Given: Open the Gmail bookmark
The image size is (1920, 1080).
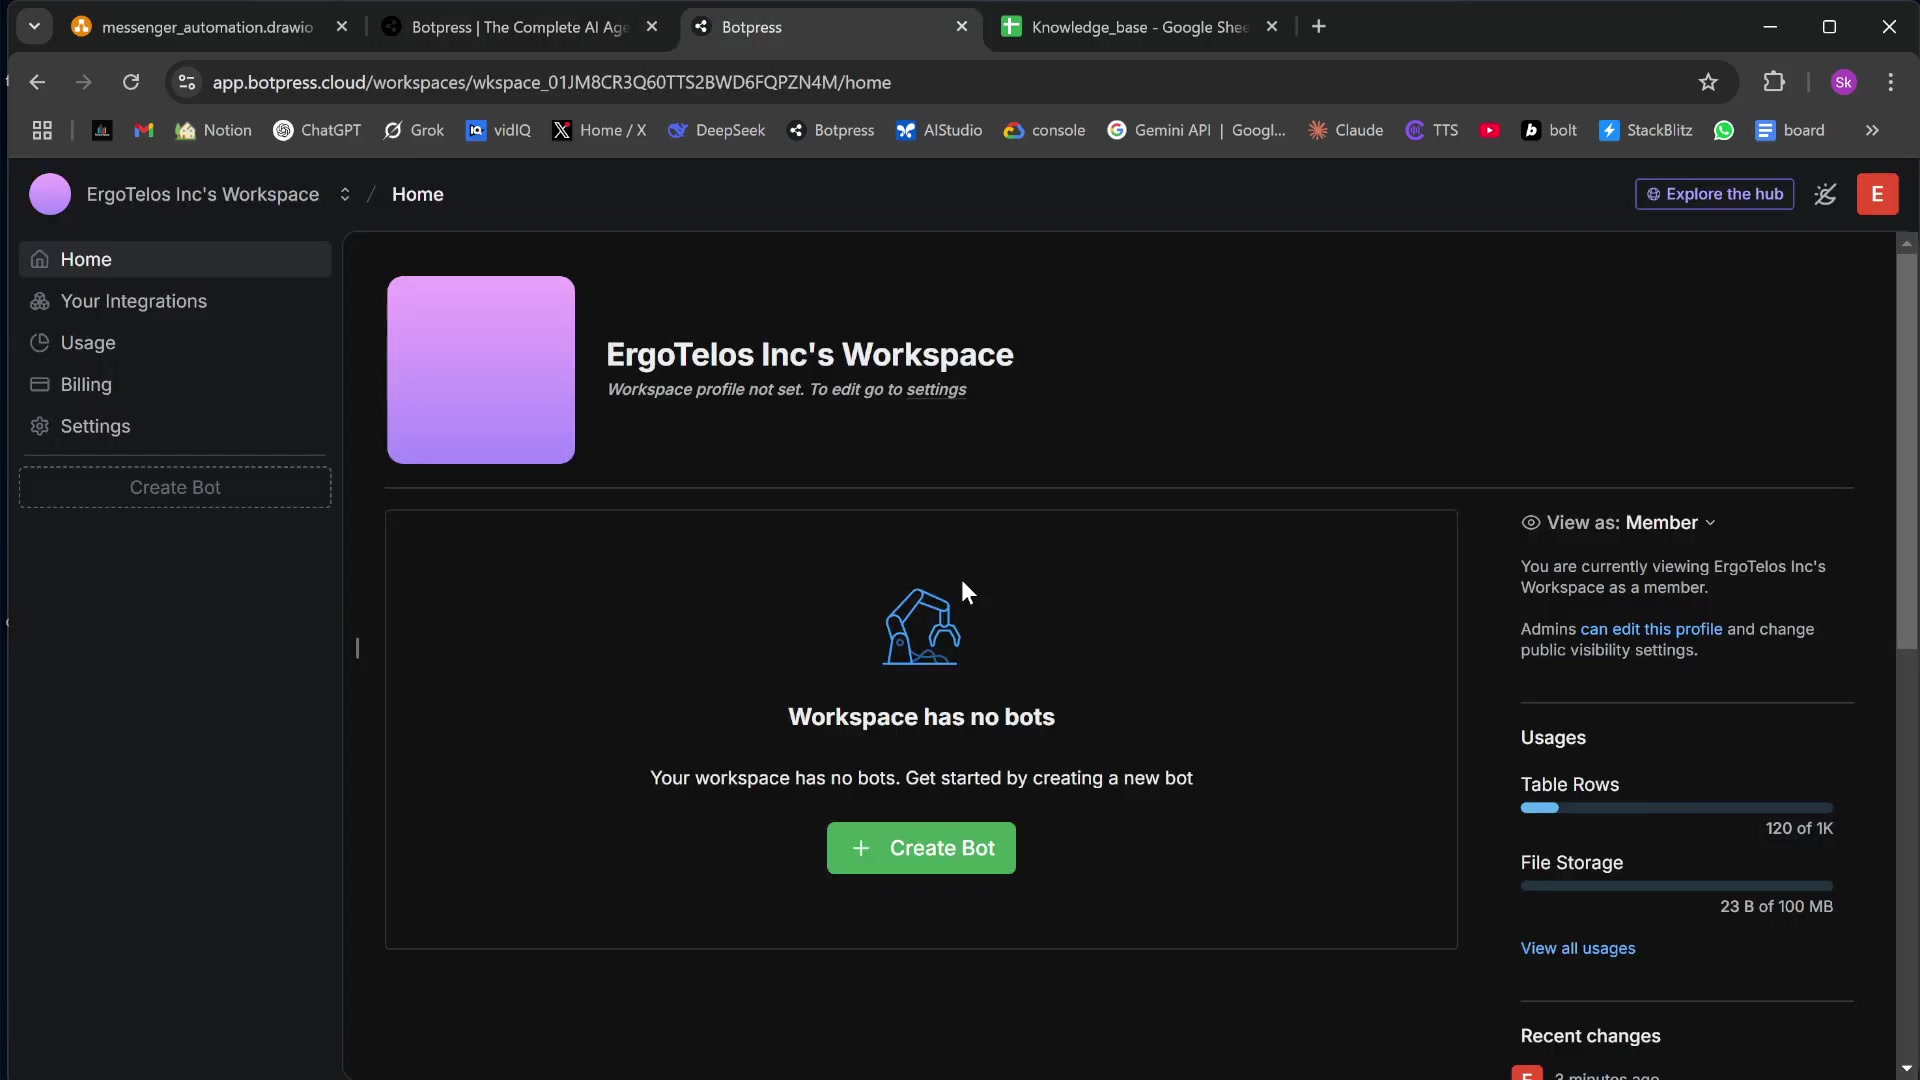Looking at the screenshot, I should click(x=144, y=130).
